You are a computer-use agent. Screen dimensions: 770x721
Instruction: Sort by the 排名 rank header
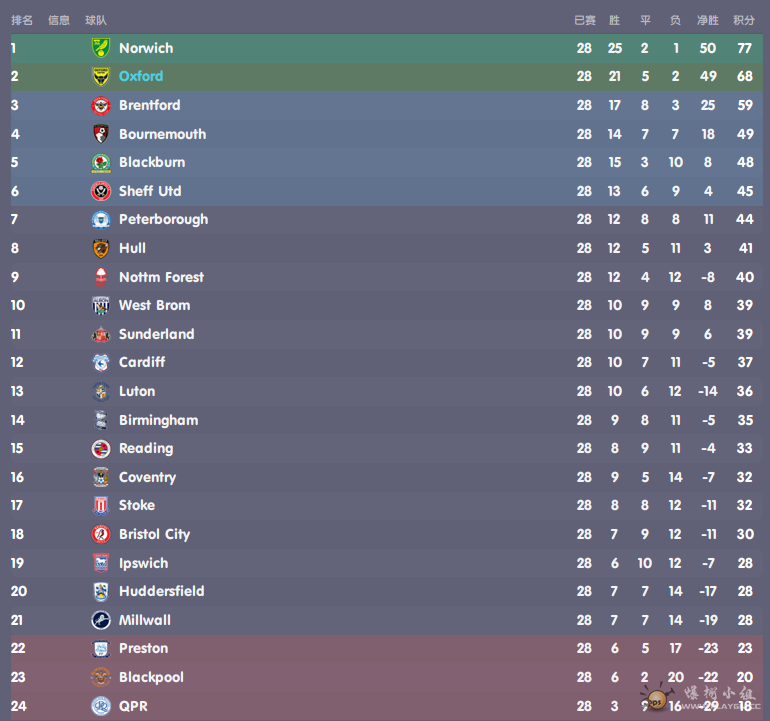(x=22, y=20)
